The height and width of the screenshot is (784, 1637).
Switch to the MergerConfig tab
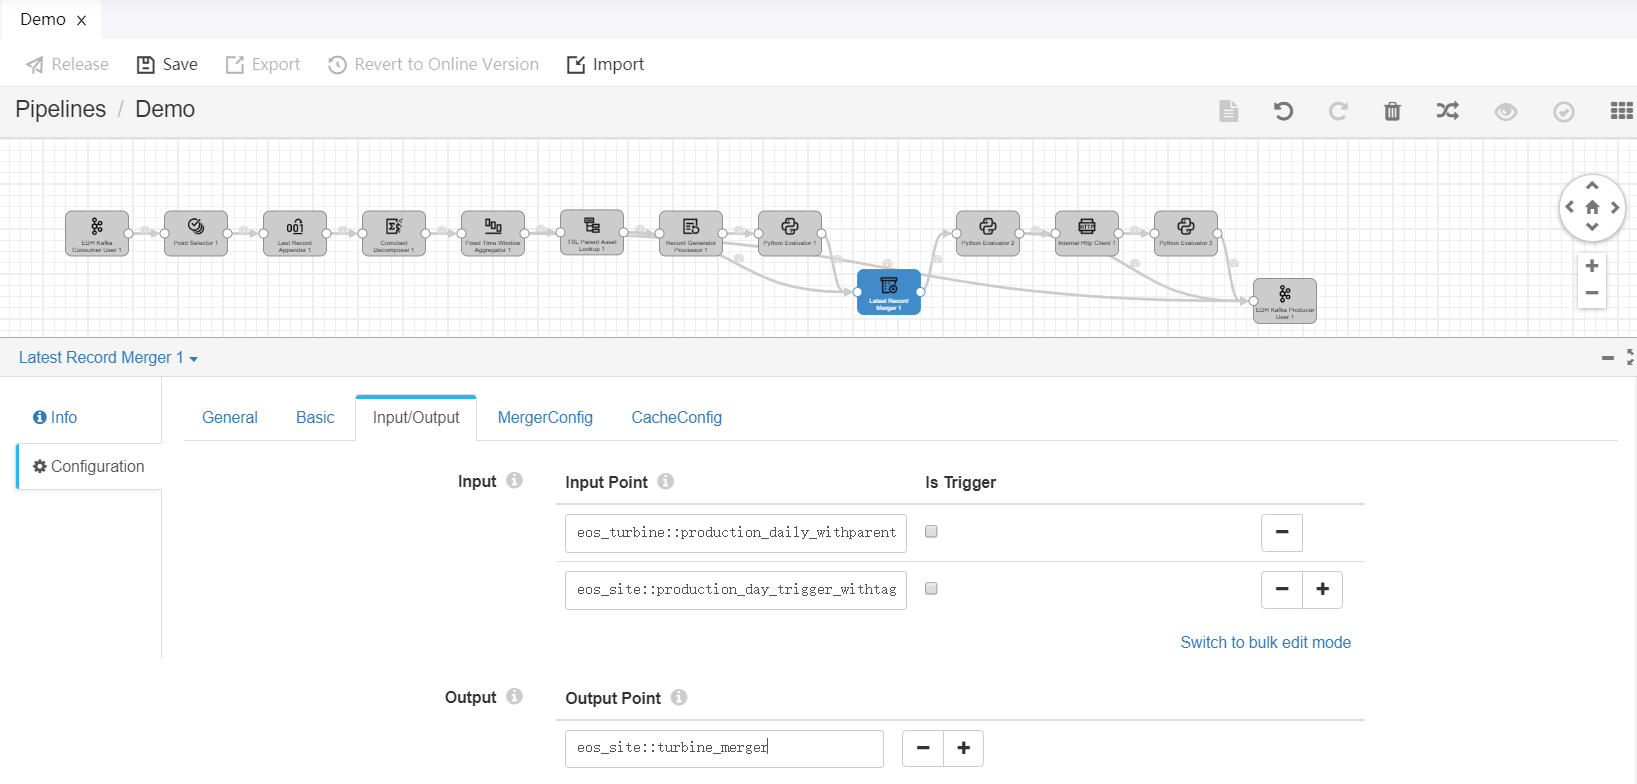[x=545, y=418]
